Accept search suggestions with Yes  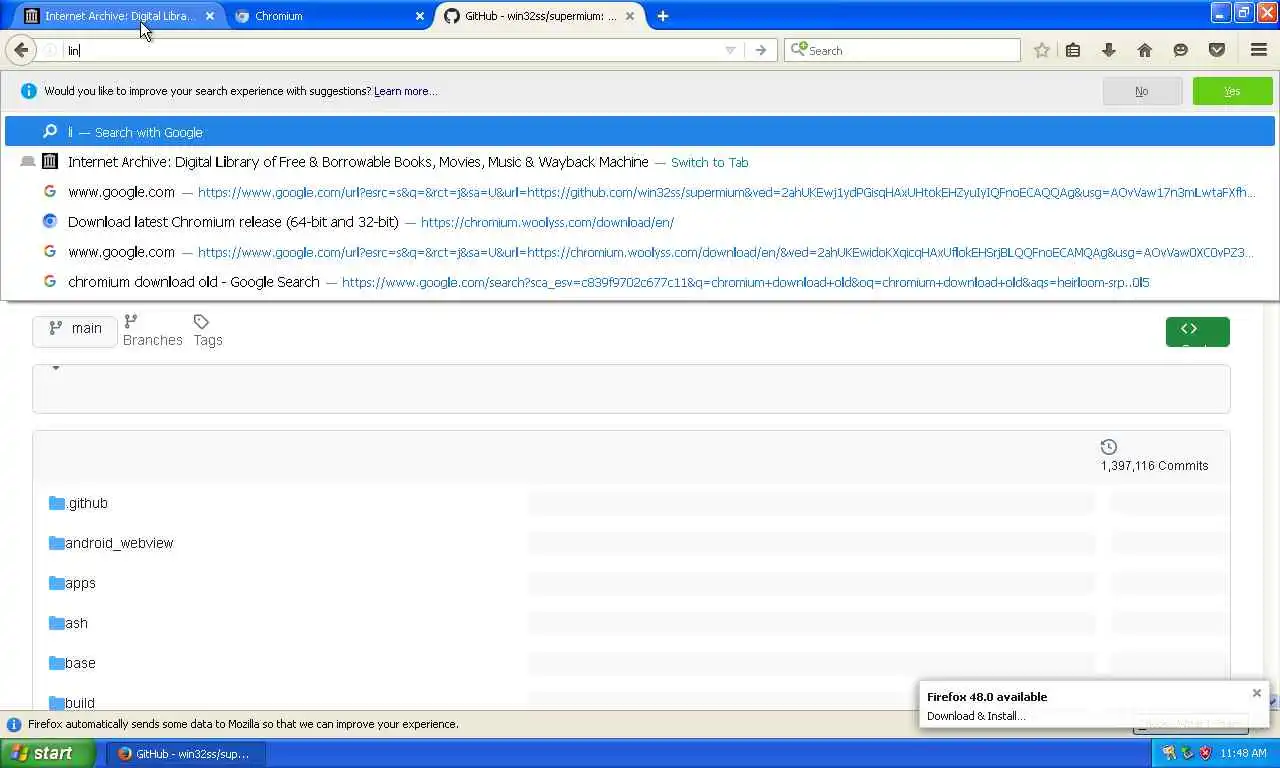point(1232,91)
